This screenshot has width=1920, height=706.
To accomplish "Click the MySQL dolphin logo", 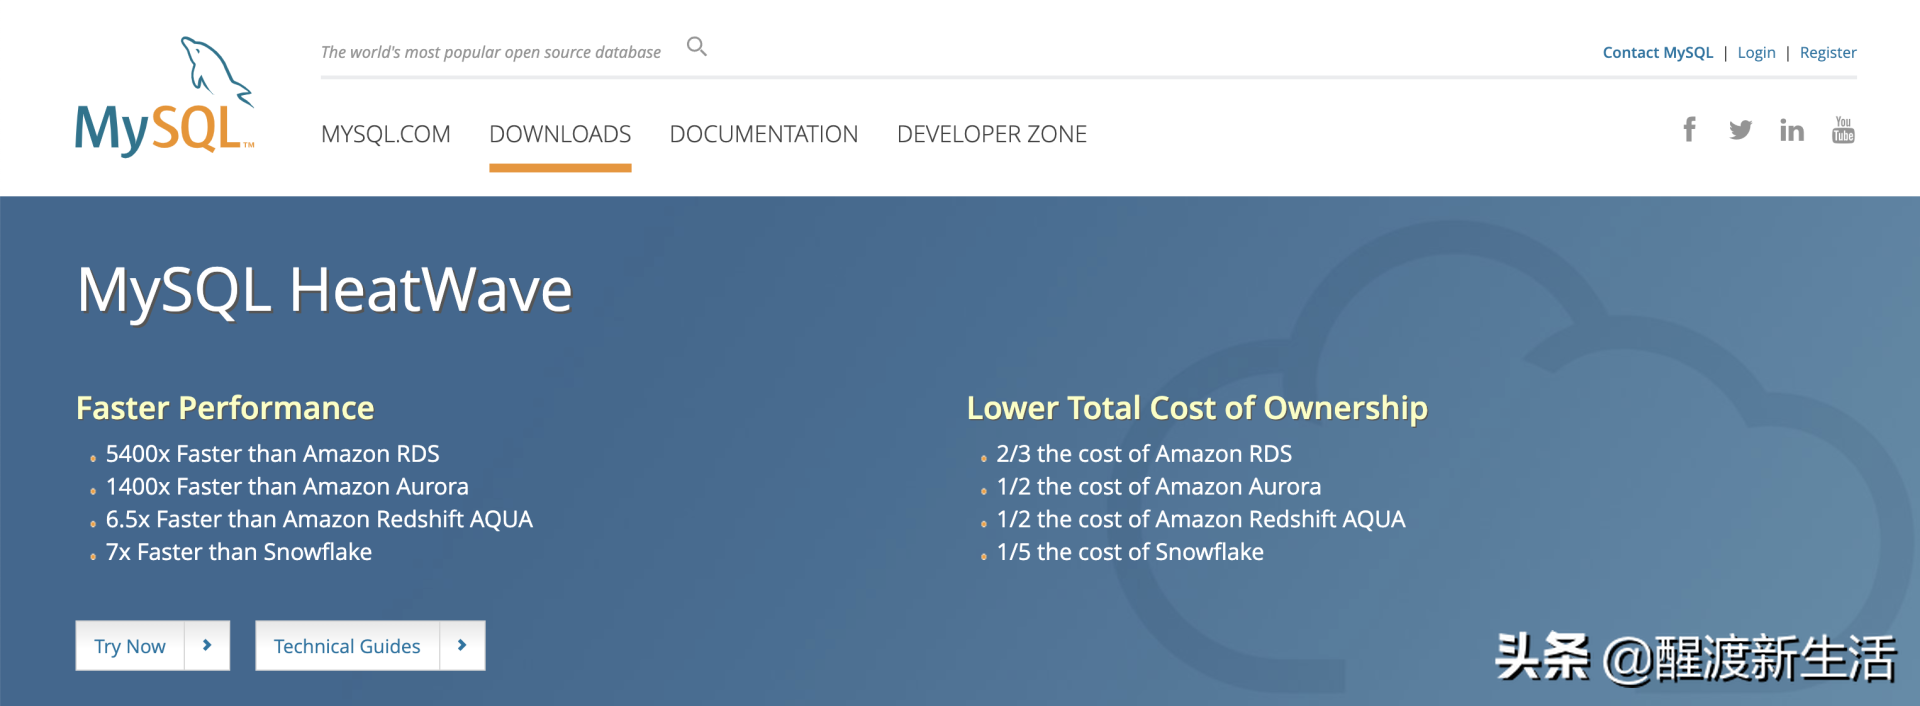I will coord(165,98).
